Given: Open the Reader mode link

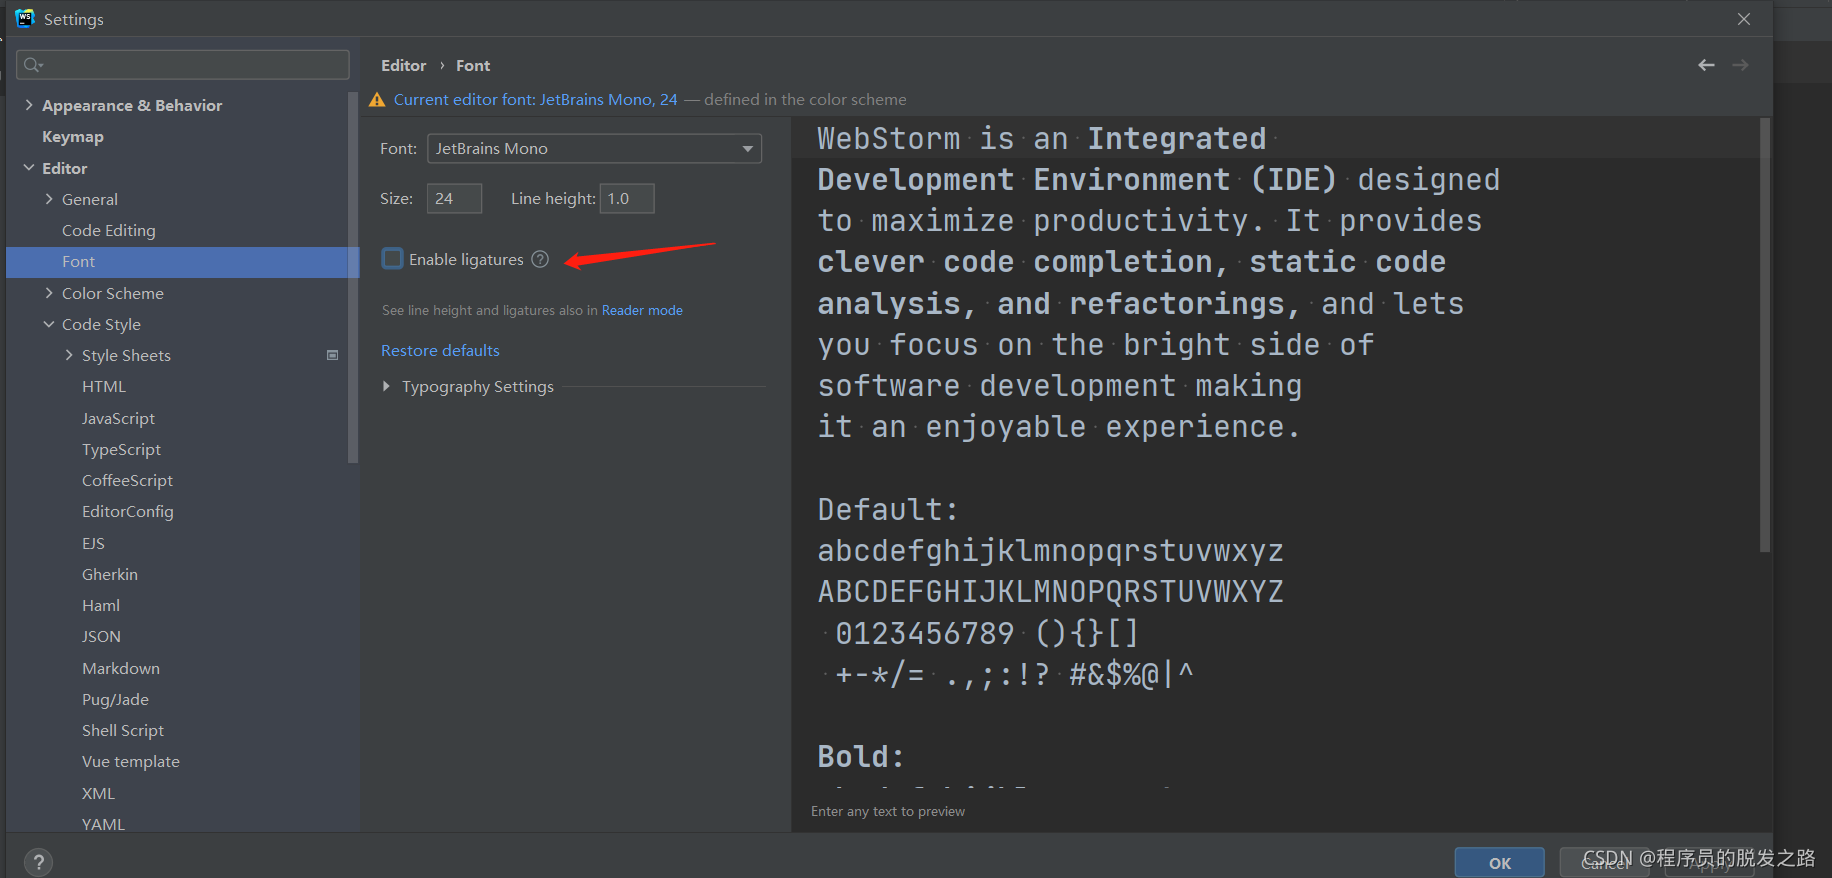Looking at the screenshot, I should pyautogui.click(x=642, y=310).
